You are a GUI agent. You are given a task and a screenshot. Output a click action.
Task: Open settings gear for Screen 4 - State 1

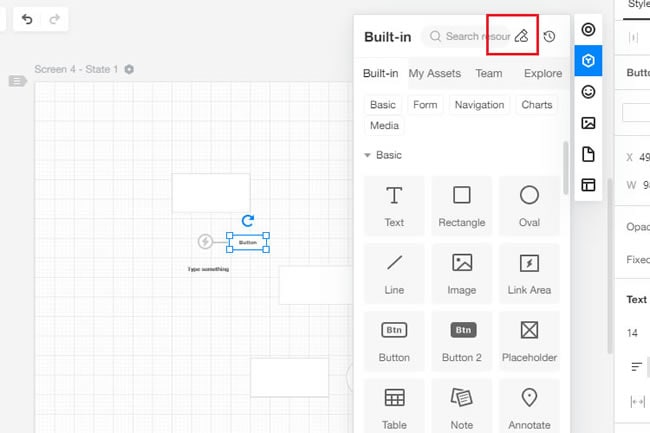point(129,69)
